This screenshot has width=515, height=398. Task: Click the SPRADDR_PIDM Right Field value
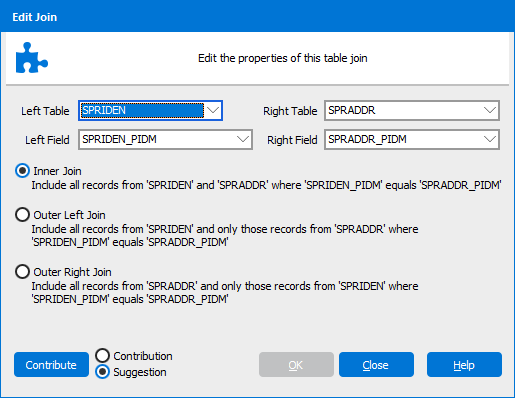pos(412,139)
